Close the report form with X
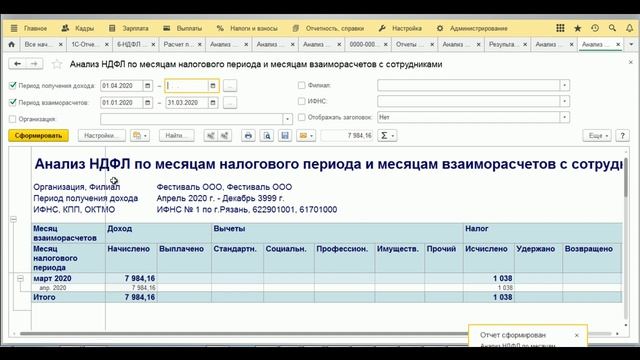Screen dimensions: 640x360 click(631, 62)
